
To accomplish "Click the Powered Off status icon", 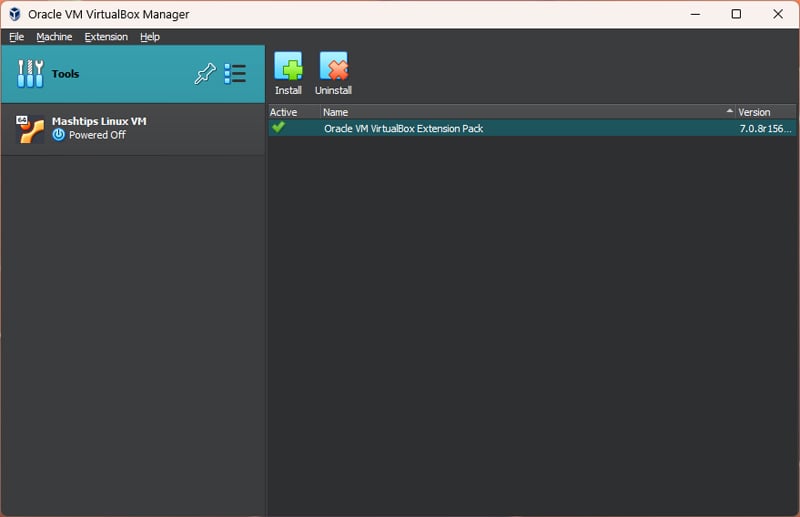I will (59, 135).
